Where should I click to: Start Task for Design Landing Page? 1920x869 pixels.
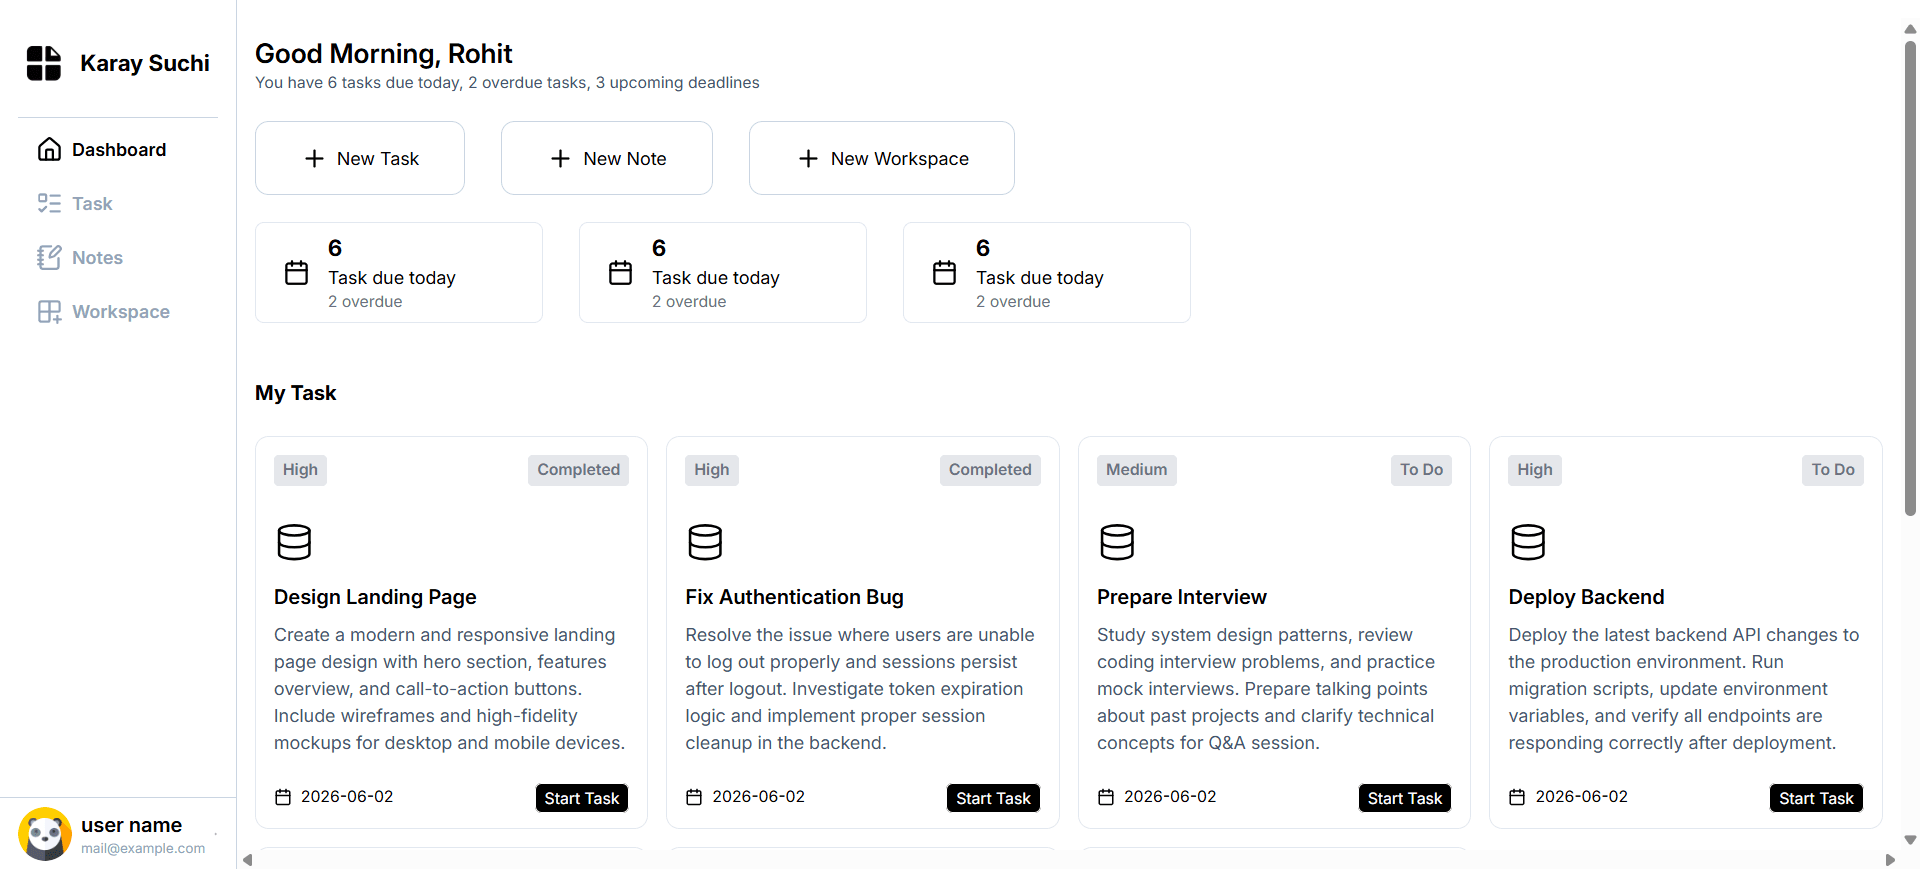tap(582, 798)
